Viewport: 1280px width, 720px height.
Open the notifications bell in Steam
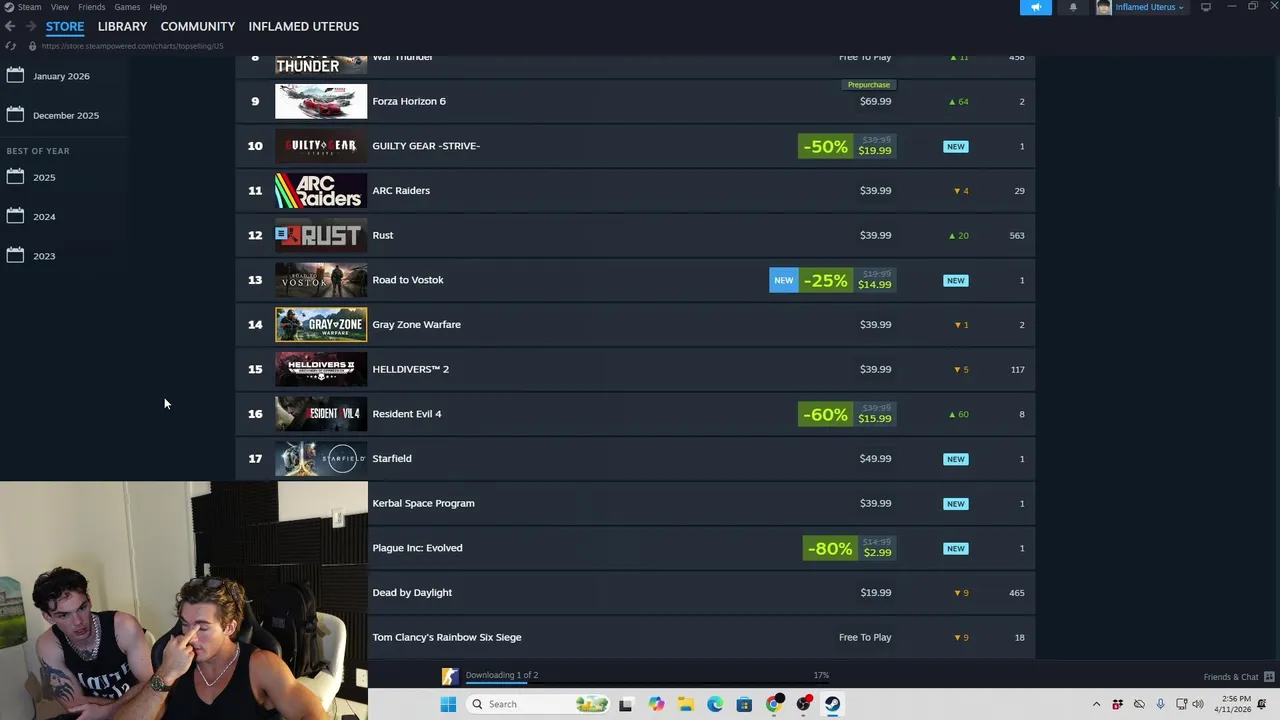point(1073,7)
